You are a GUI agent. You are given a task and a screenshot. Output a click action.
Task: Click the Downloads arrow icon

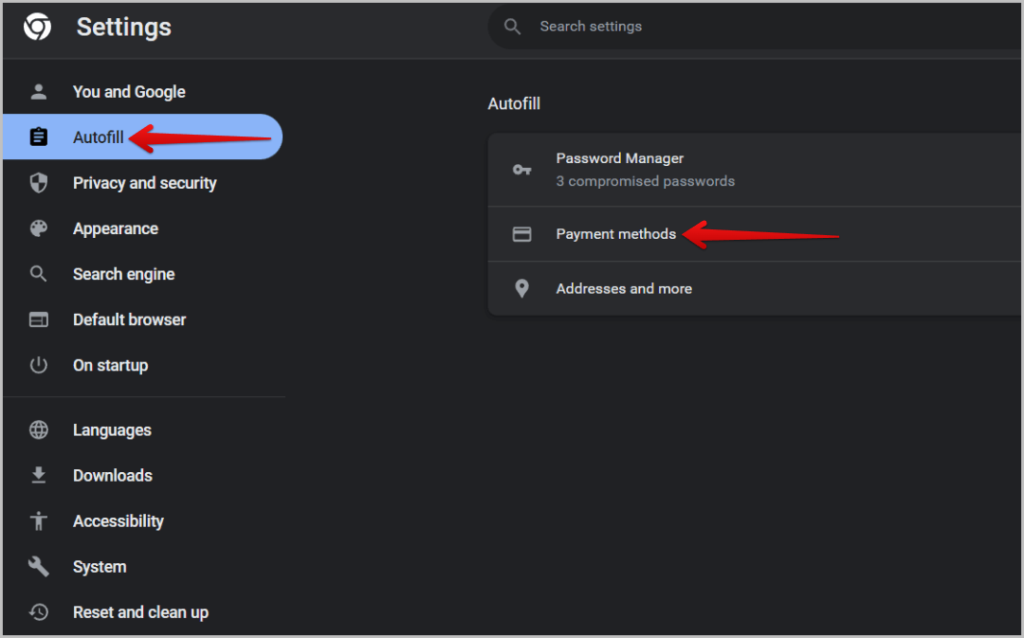point(39,475)
